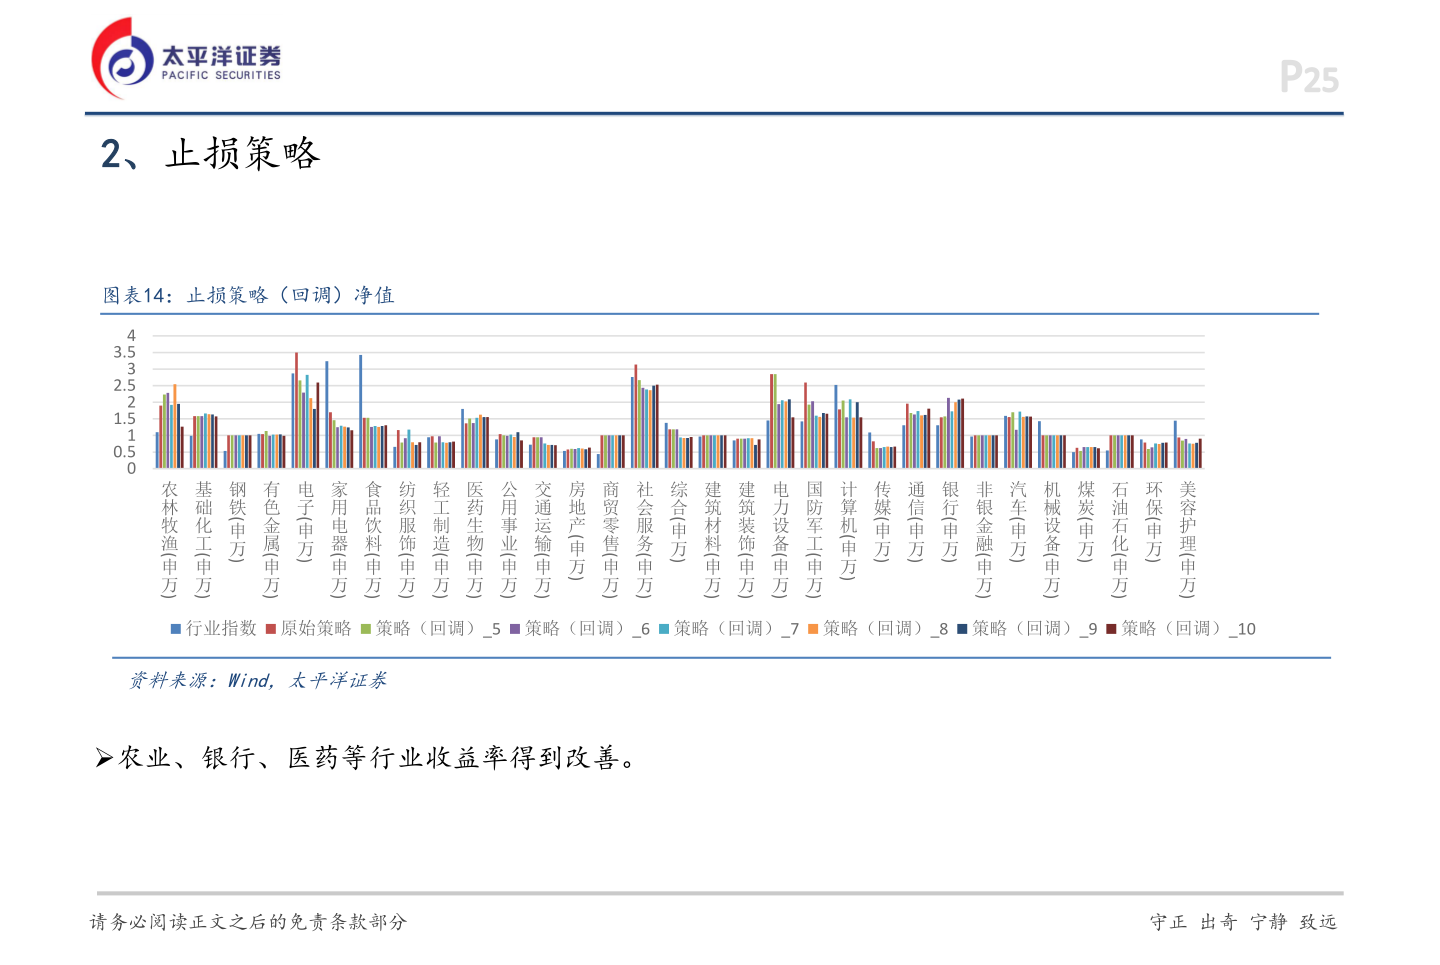1440x965 pixels.
Task: Click the tallest 电子 bar in chart
Action: pos(296,410)
